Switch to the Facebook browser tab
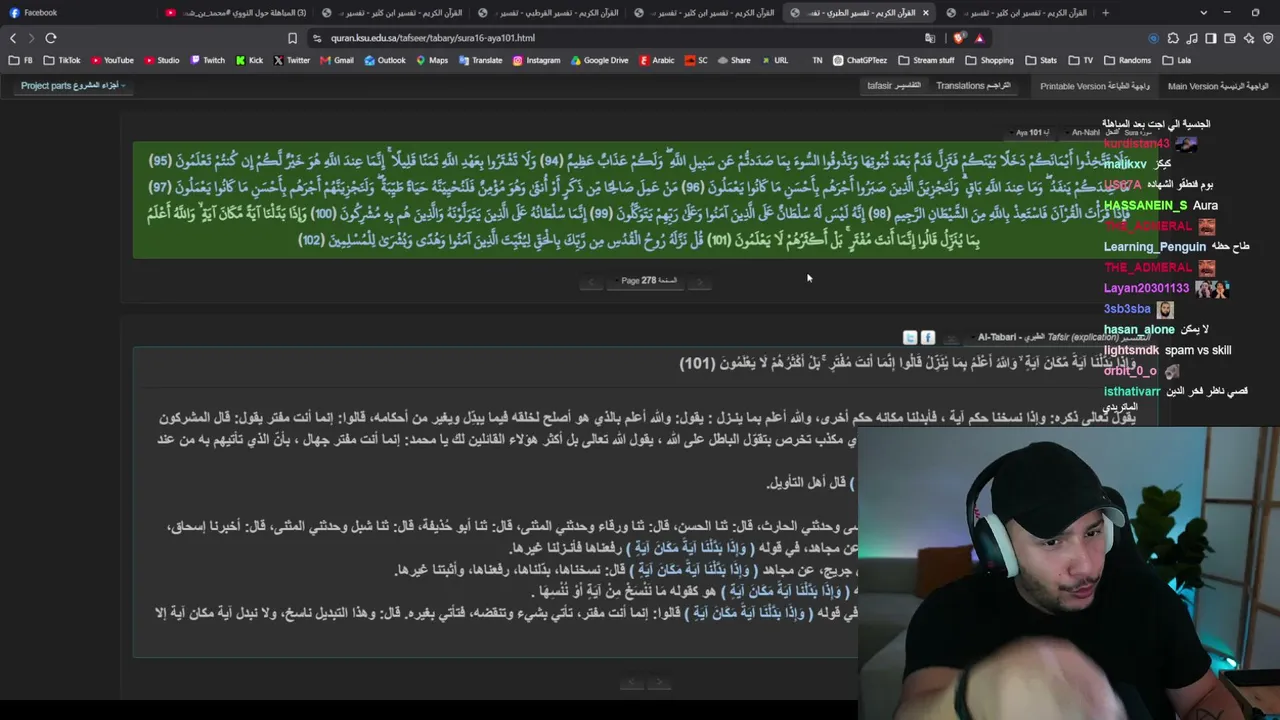Image resolution: width=1280 pixels, height=720 pixels. (80, 13)
